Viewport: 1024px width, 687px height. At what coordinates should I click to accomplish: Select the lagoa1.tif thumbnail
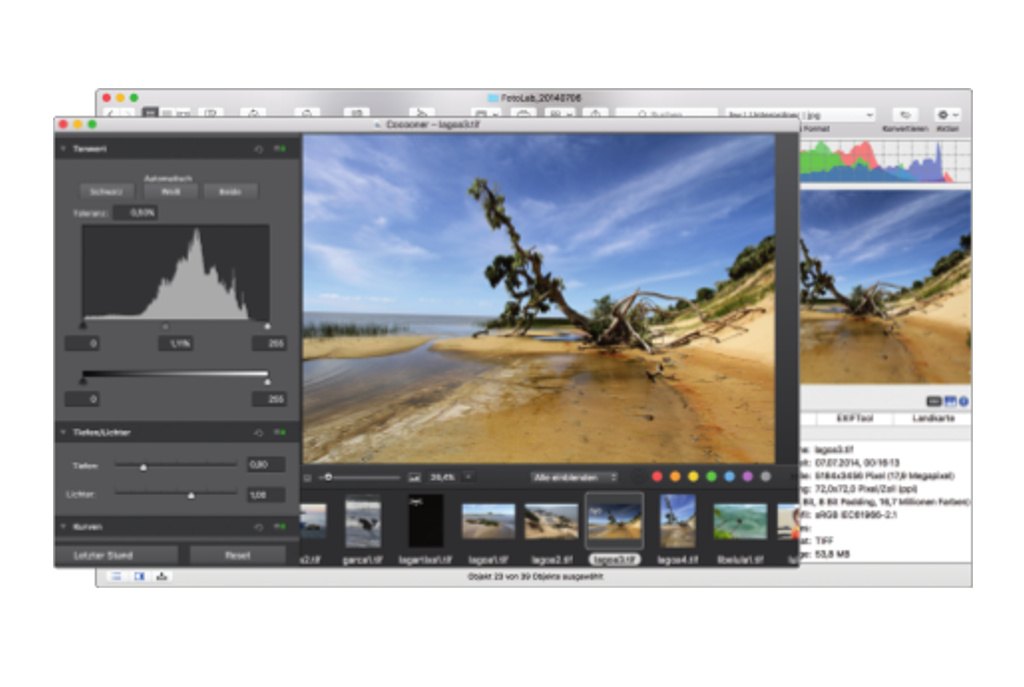tap(488, 522)
